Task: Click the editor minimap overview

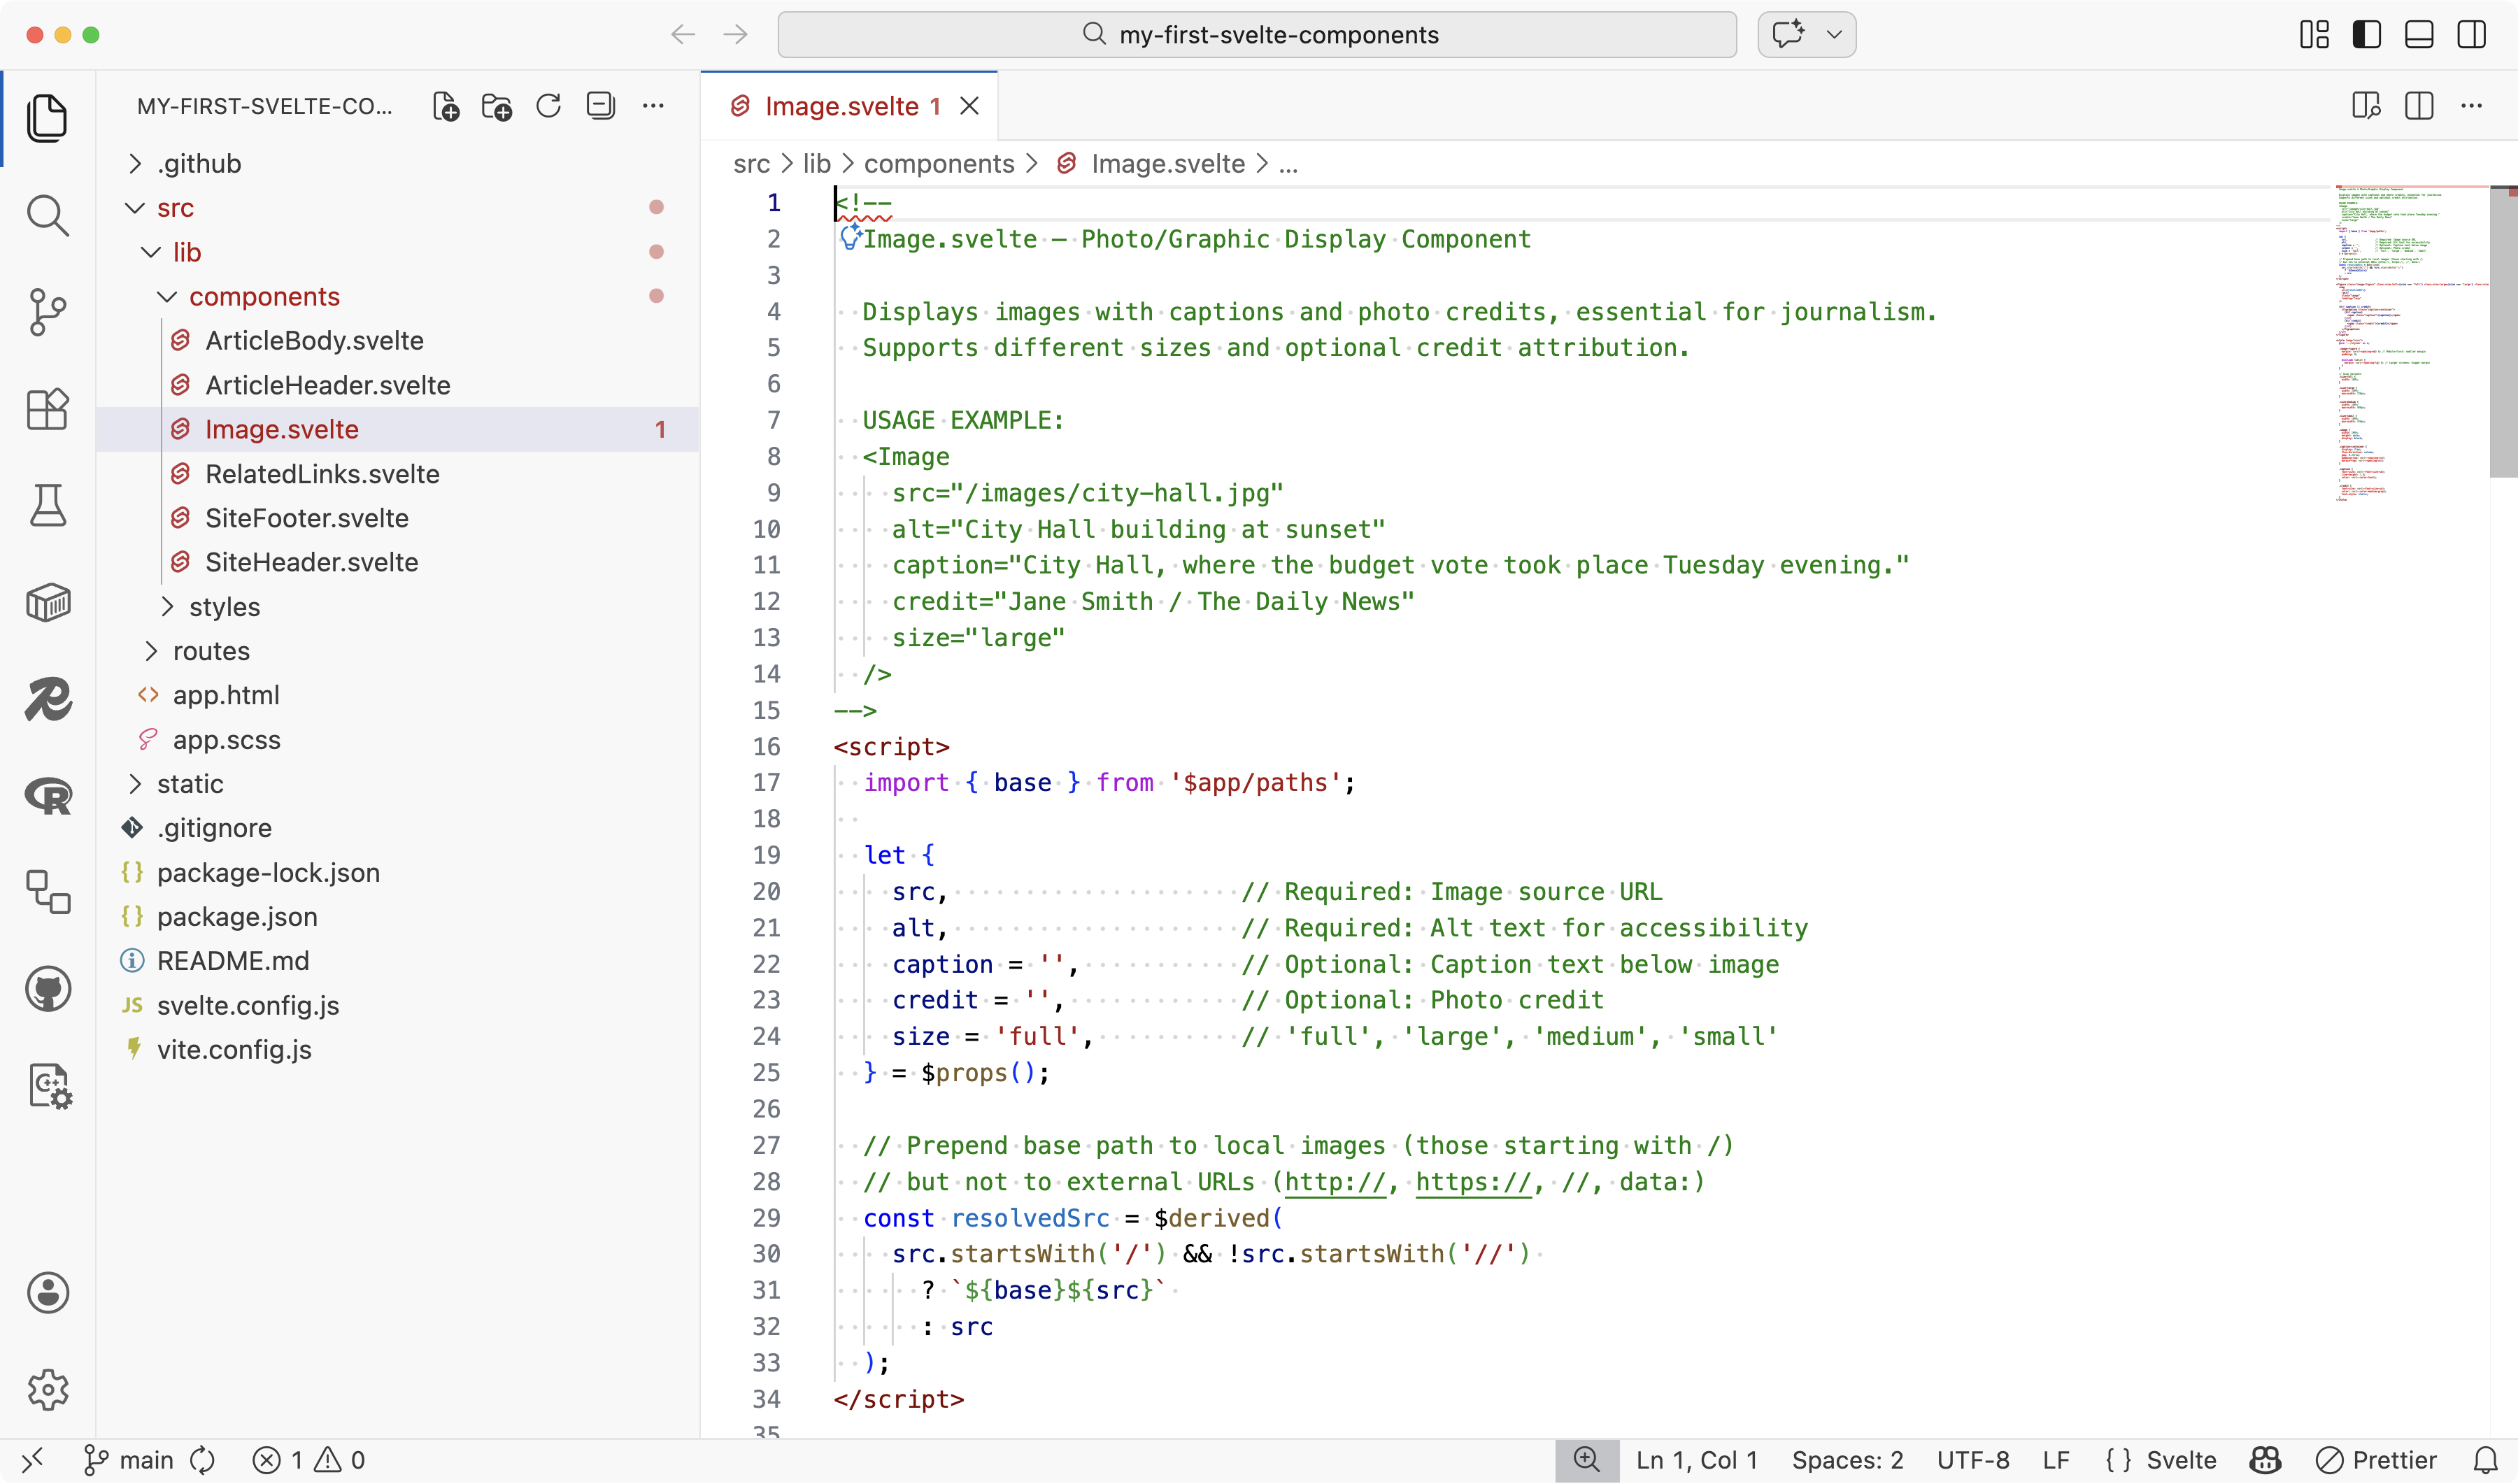Action: coord(2411,343)
